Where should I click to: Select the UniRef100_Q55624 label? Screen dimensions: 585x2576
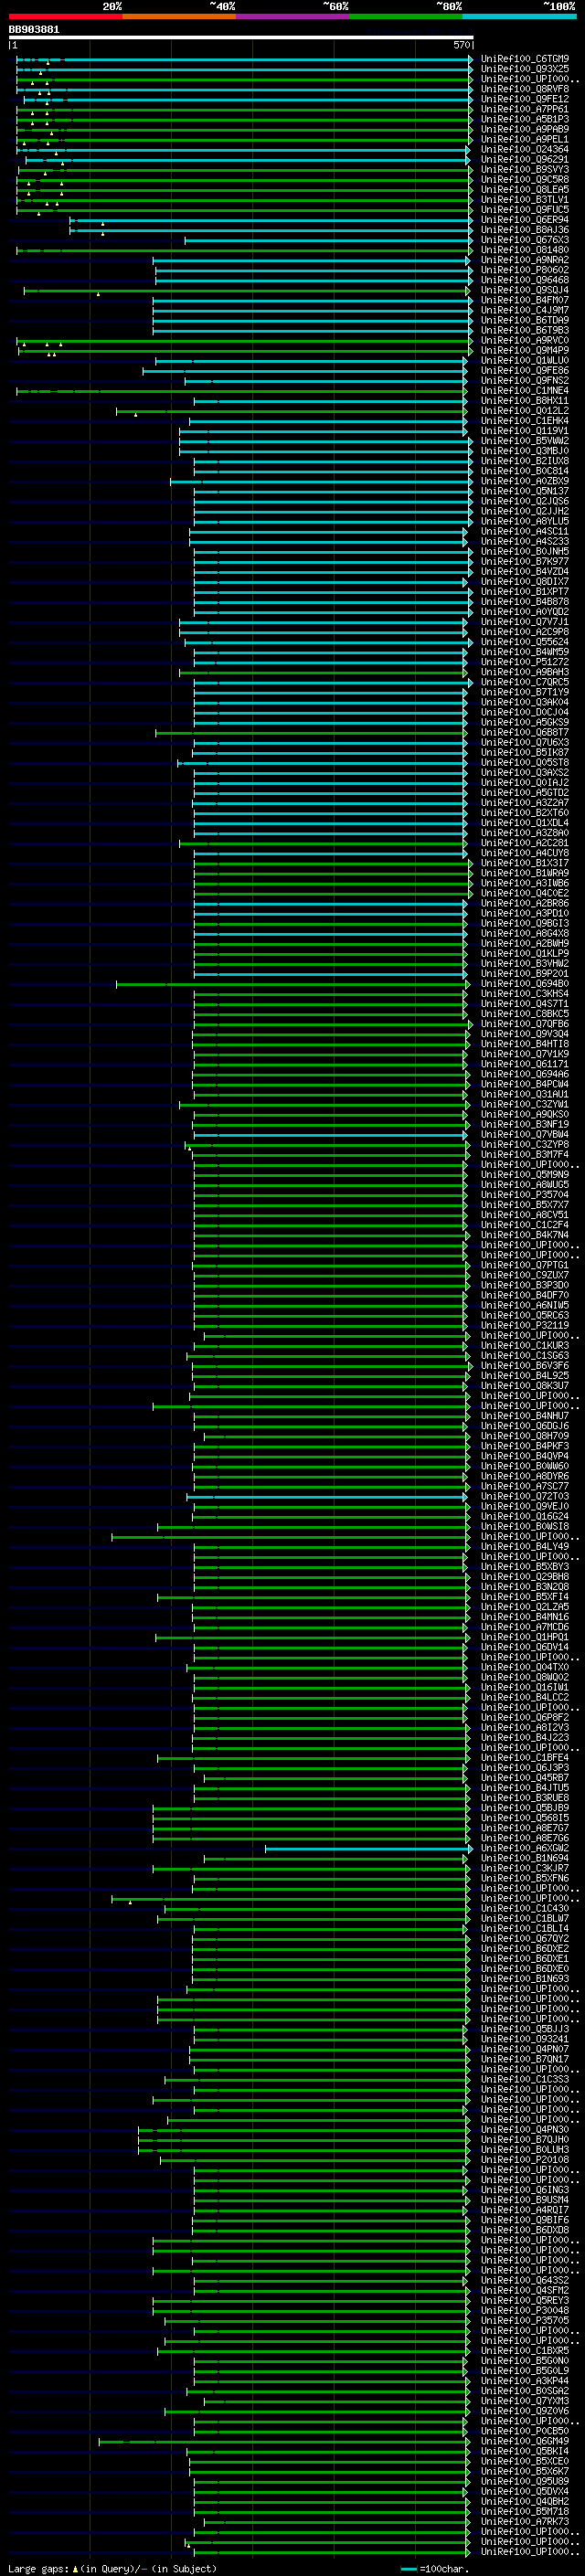[525, 642]
